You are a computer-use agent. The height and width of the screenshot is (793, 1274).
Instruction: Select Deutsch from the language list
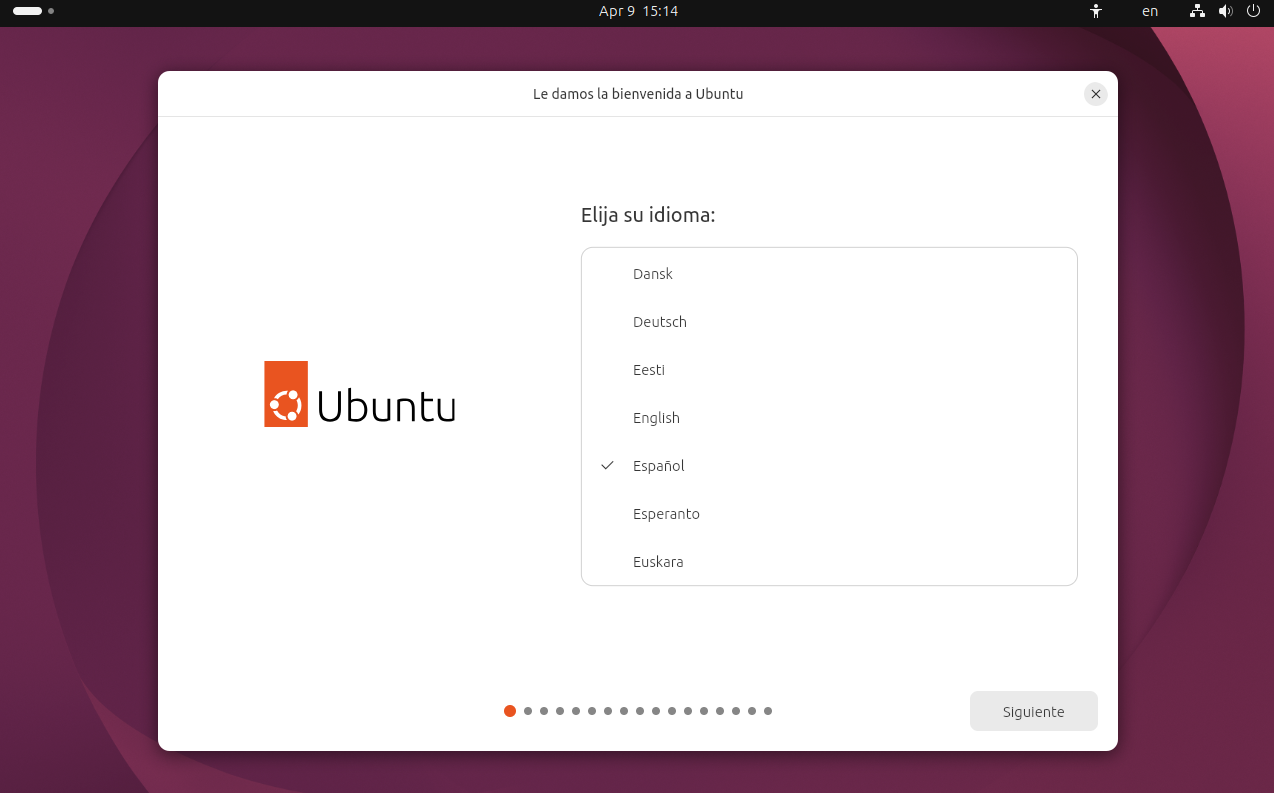click(660, 322)
